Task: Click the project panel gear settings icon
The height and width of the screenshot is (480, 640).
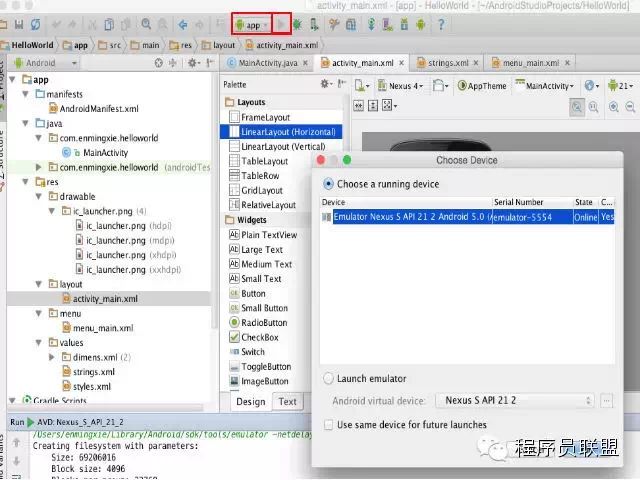Action: [x=193, y=63]
